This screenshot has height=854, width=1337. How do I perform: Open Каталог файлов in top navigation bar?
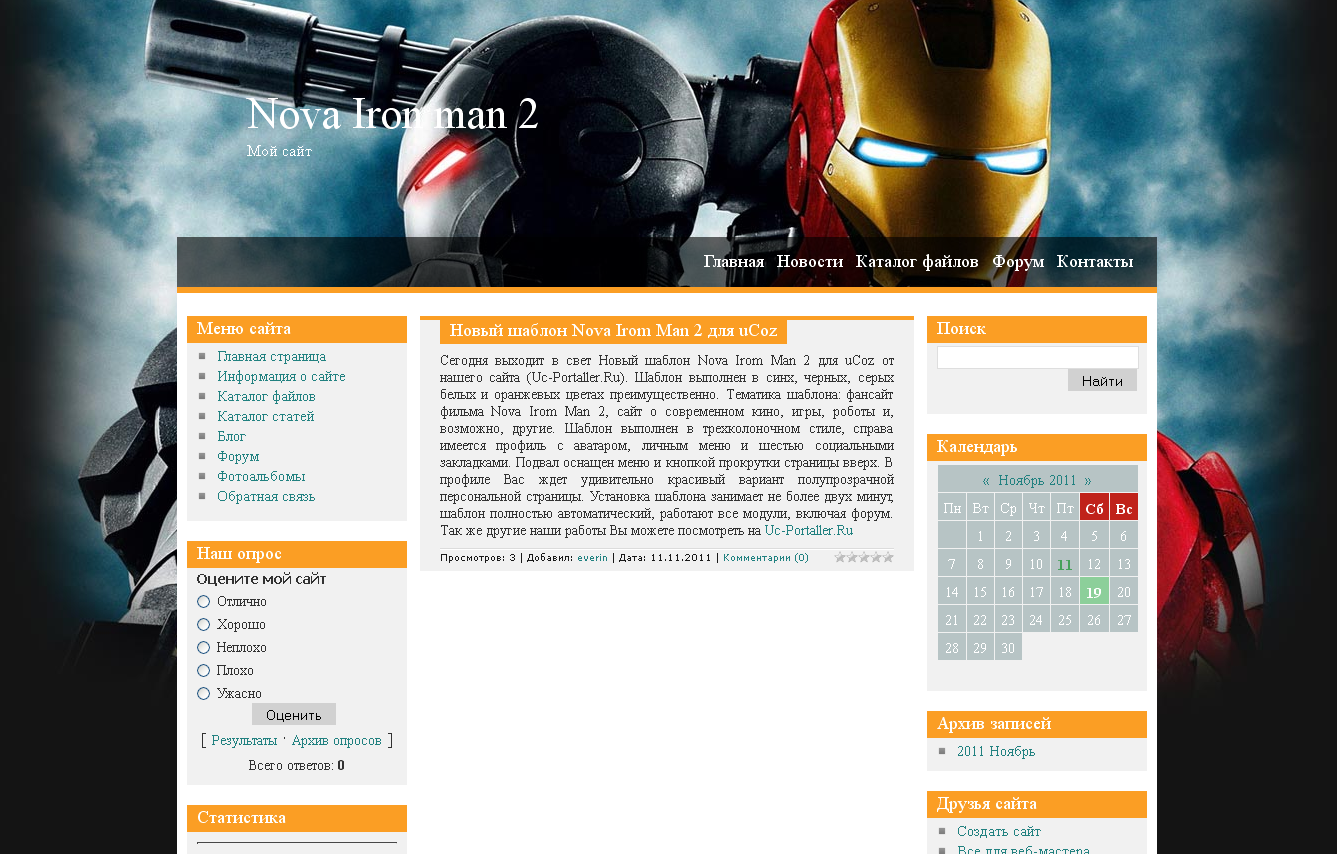(917, 262)
